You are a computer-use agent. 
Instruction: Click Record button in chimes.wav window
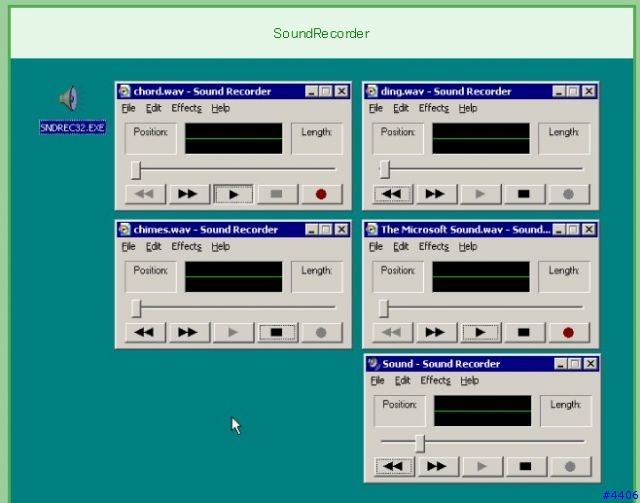coord(321,332)
